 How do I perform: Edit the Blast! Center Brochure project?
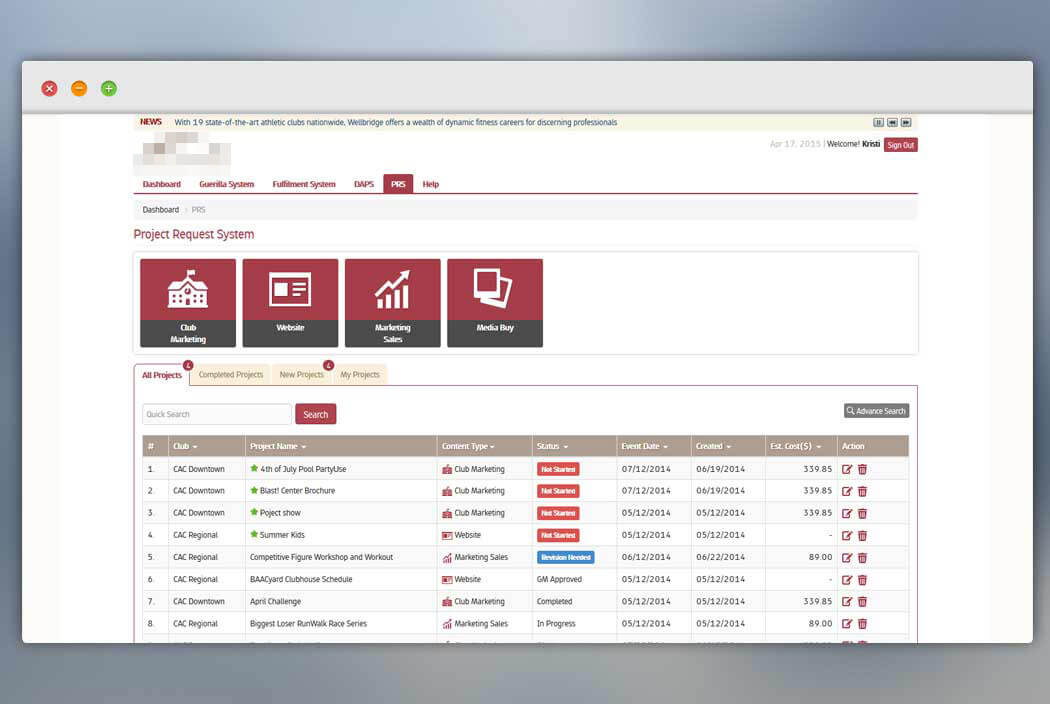pyautogui.click(x=847, y=492)
